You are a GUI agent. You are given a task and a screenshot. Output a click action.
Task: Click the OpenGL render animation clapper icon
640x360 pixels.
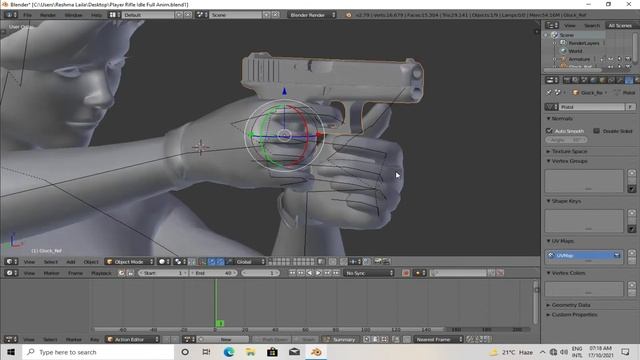[x=386, y=261]
